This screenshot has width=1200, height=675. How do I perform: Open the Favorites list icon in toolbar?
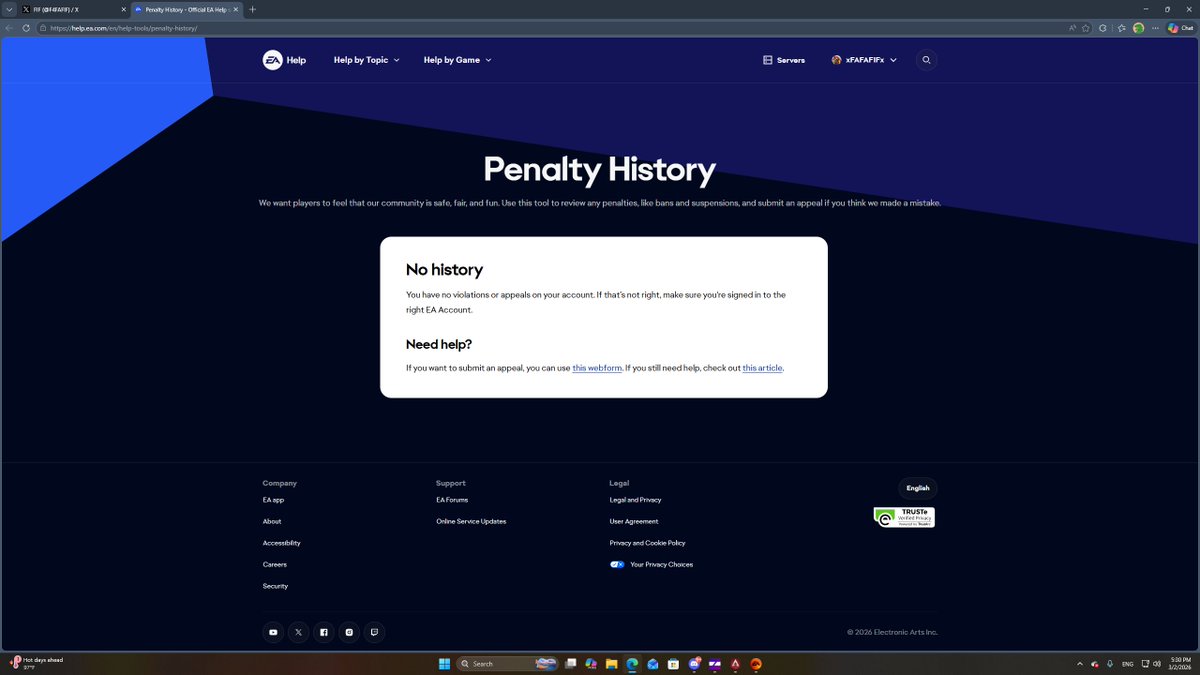1121,28
